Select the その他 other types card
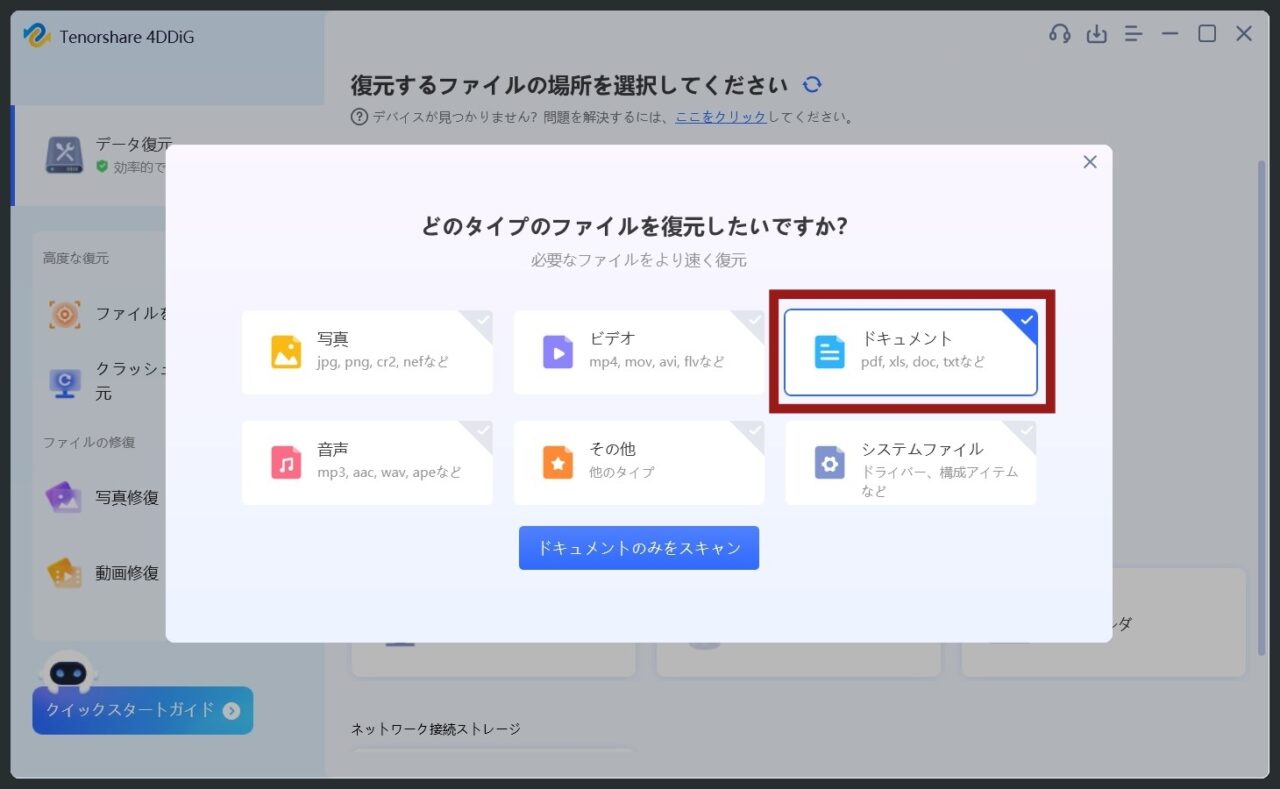 pyautogui.click(x=639, y=462)
